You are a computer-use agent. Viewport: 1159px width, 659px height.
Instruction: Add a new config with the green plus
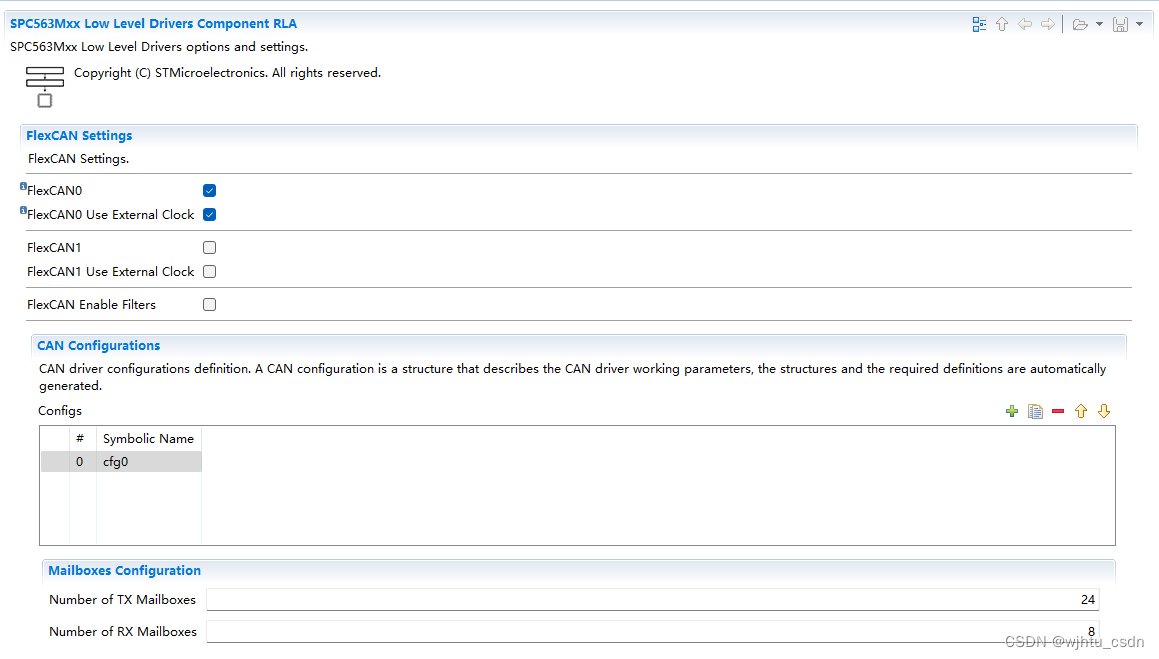1012,412
